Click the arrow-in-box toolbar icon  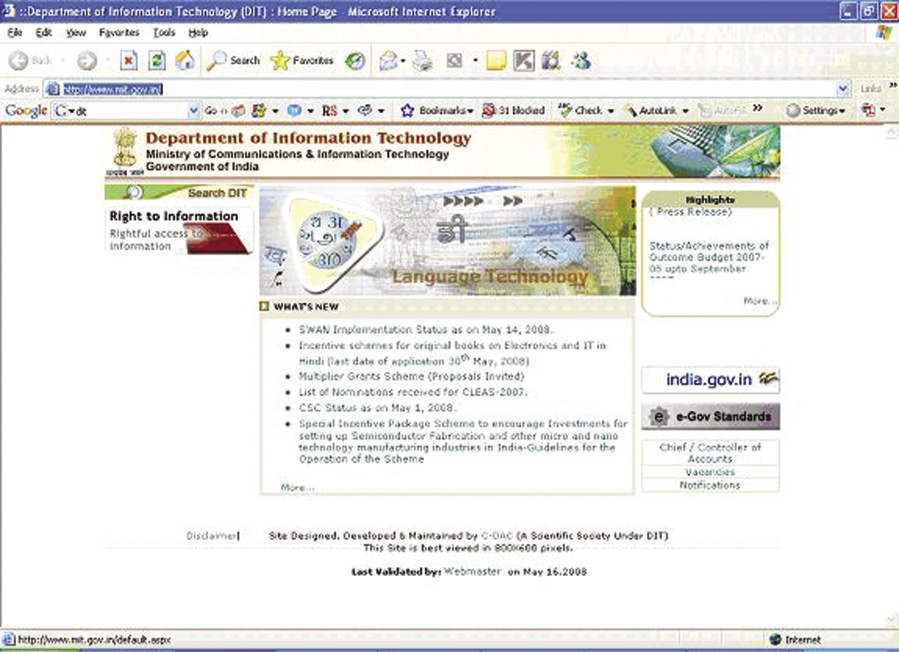coord(524,61)
